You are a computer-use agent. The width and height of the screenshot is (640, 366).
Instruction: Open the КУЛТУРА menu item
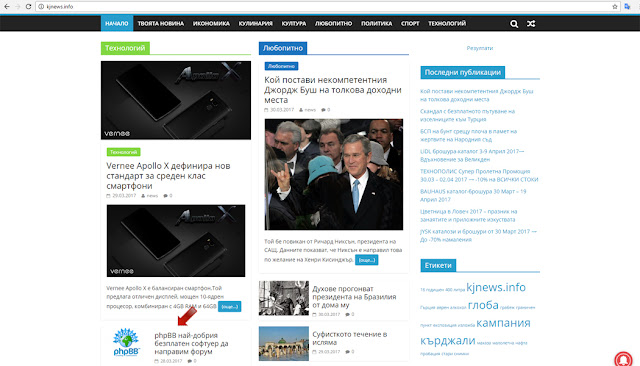tap(294, 23)
